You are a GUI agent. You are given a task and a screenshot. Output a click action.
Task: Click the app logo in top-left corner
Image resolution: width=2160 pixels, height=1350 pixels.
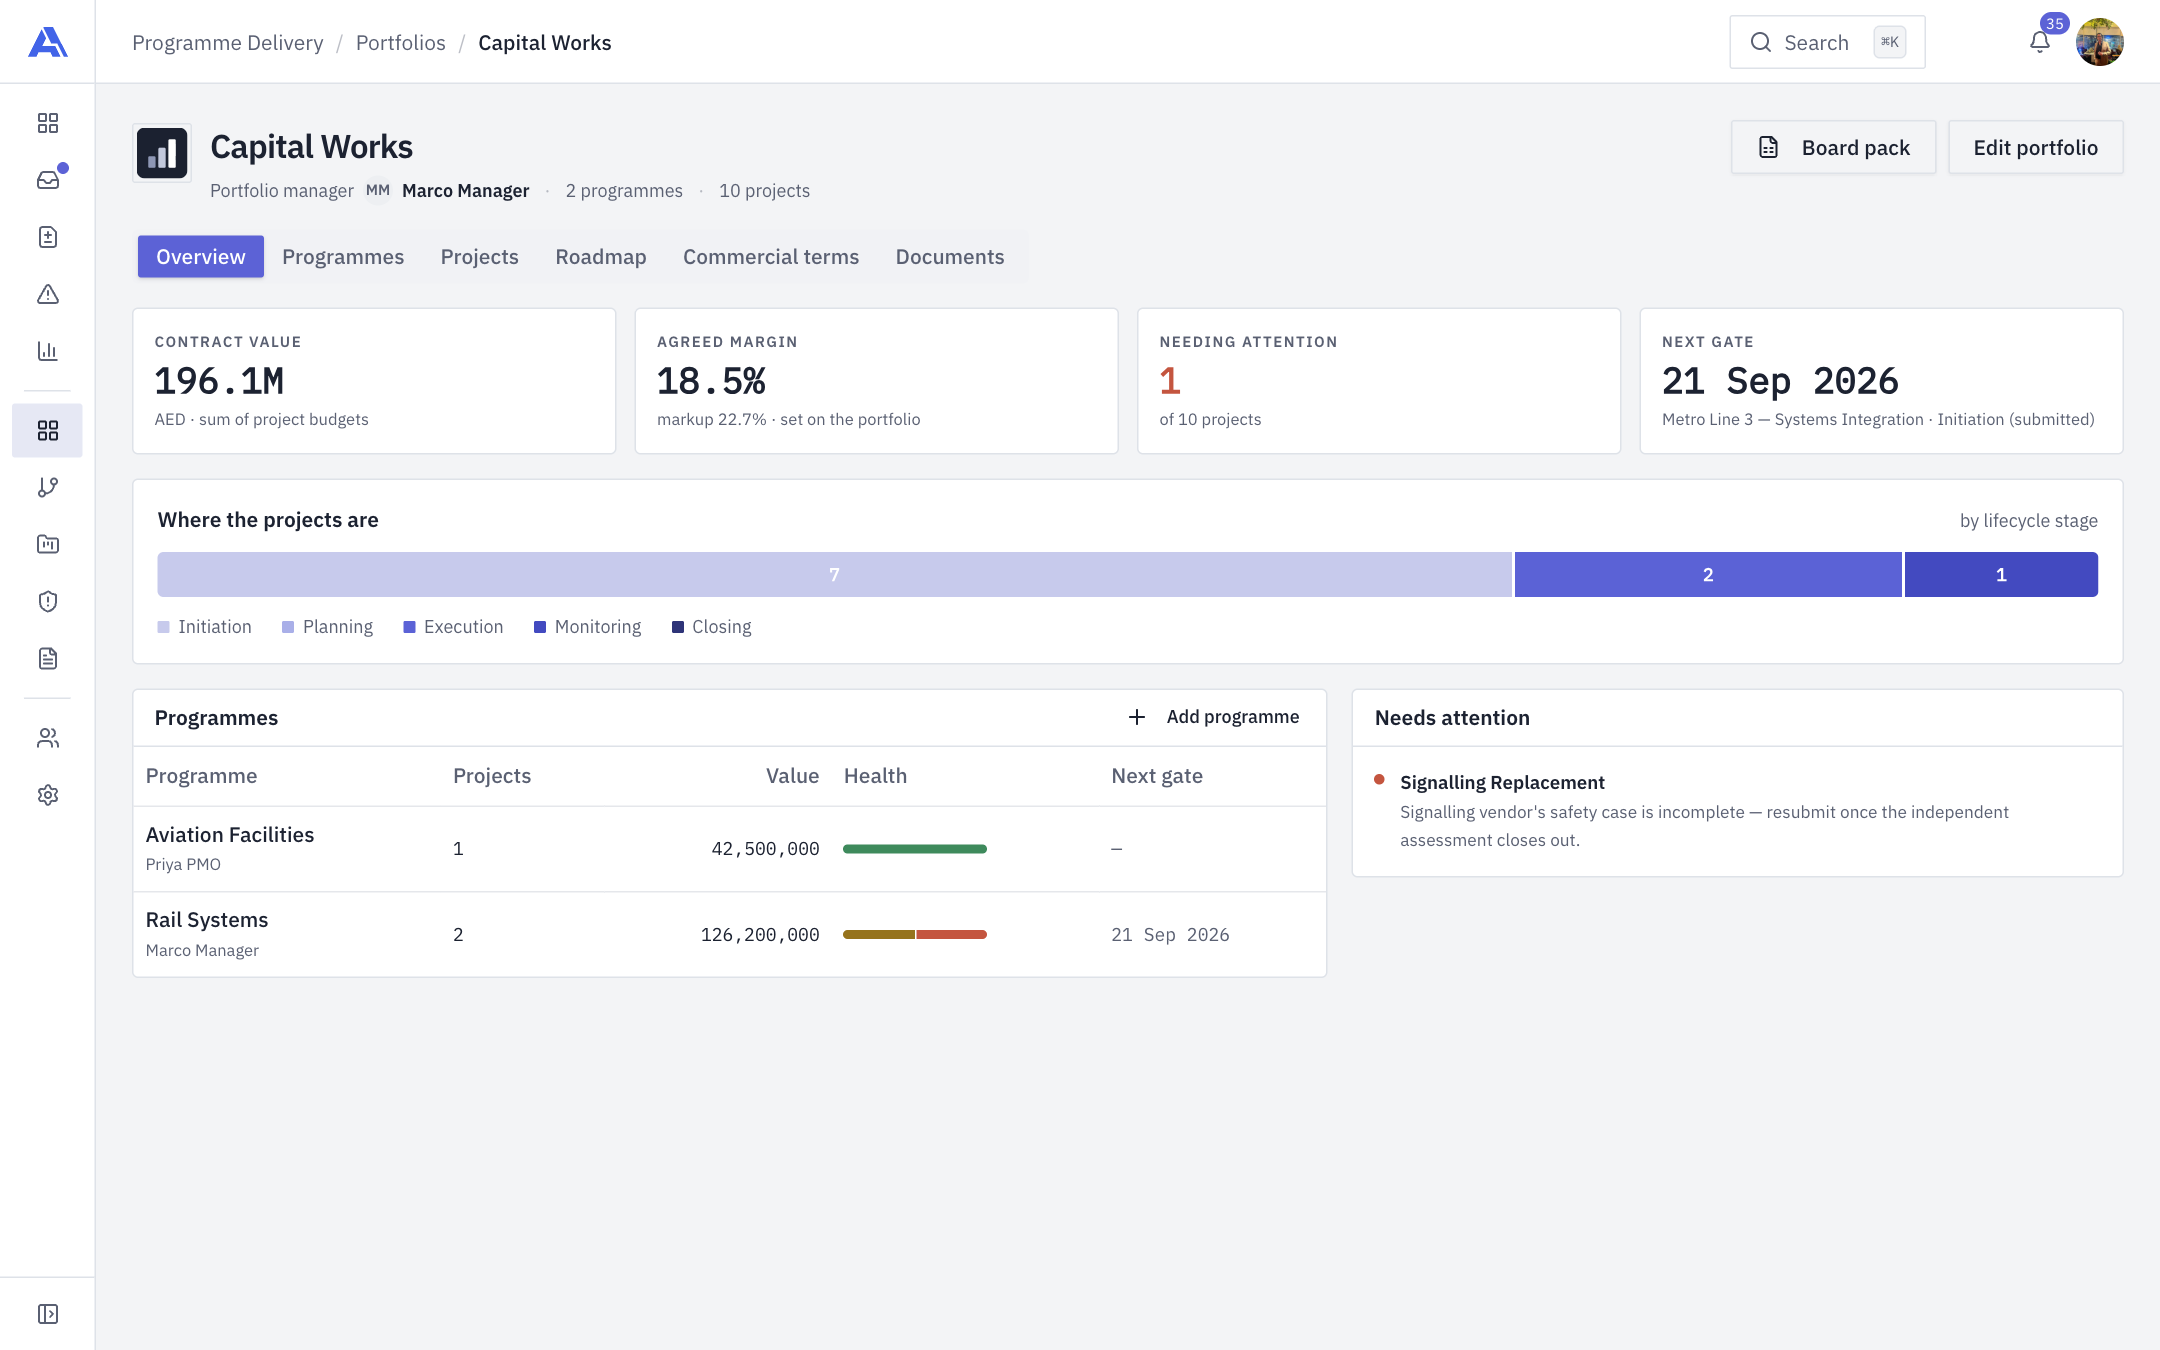coord(48,42)
